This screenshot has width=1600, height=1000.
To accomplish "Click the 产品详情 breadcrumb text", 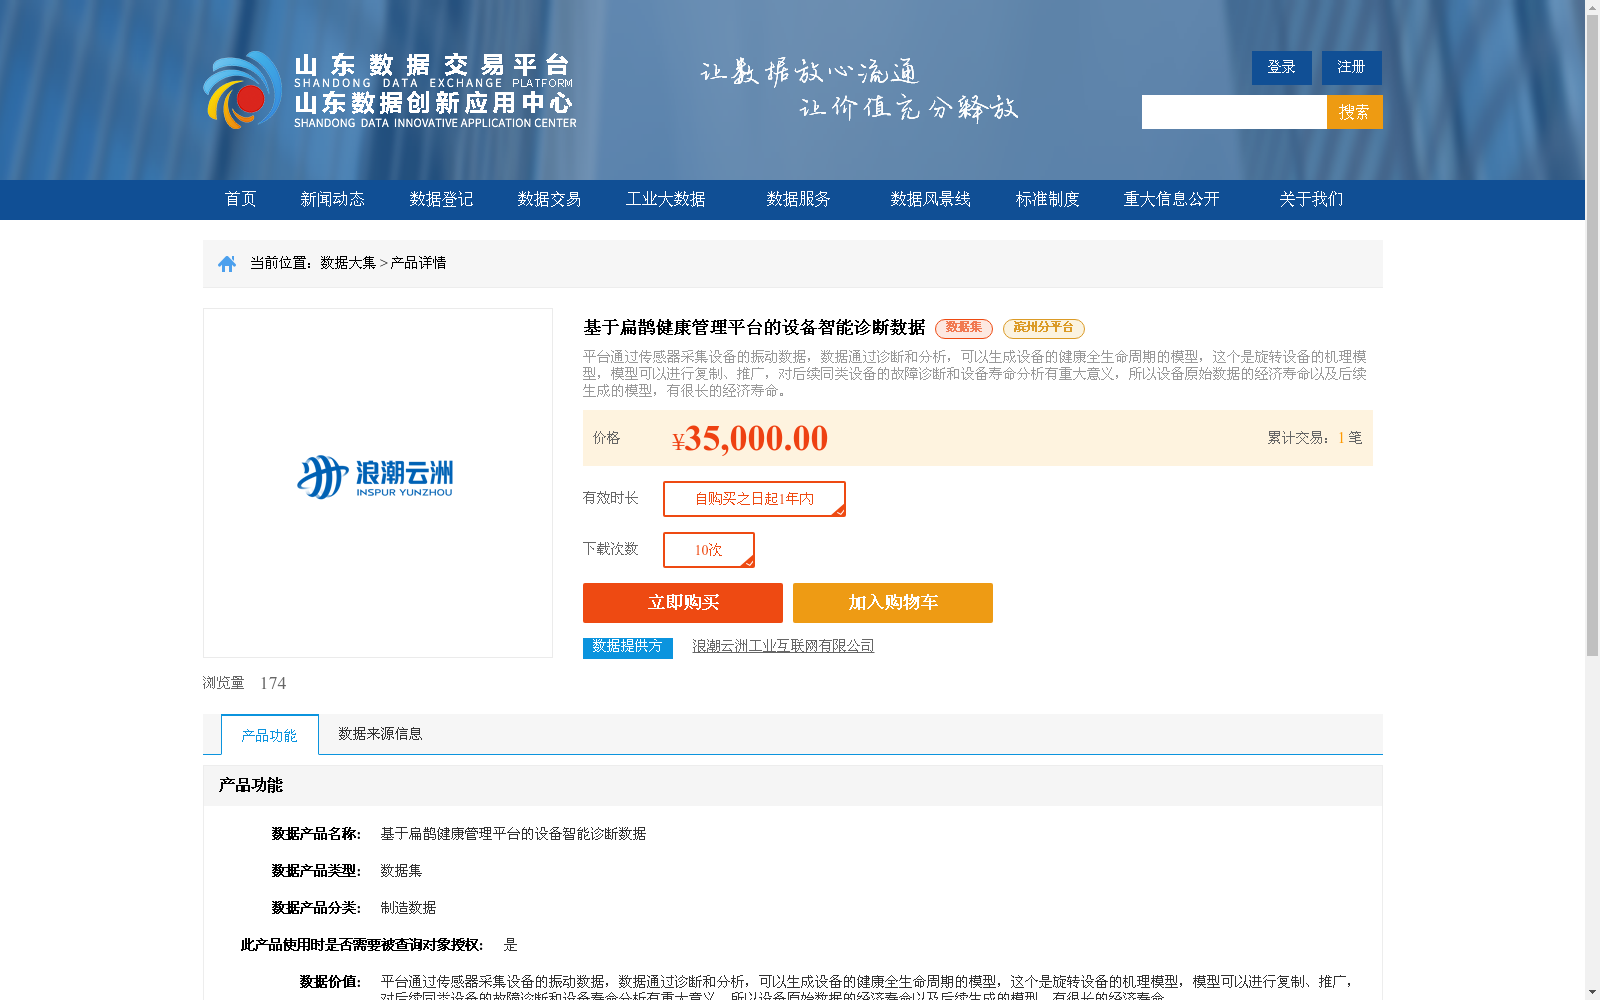I will point(418,263).
